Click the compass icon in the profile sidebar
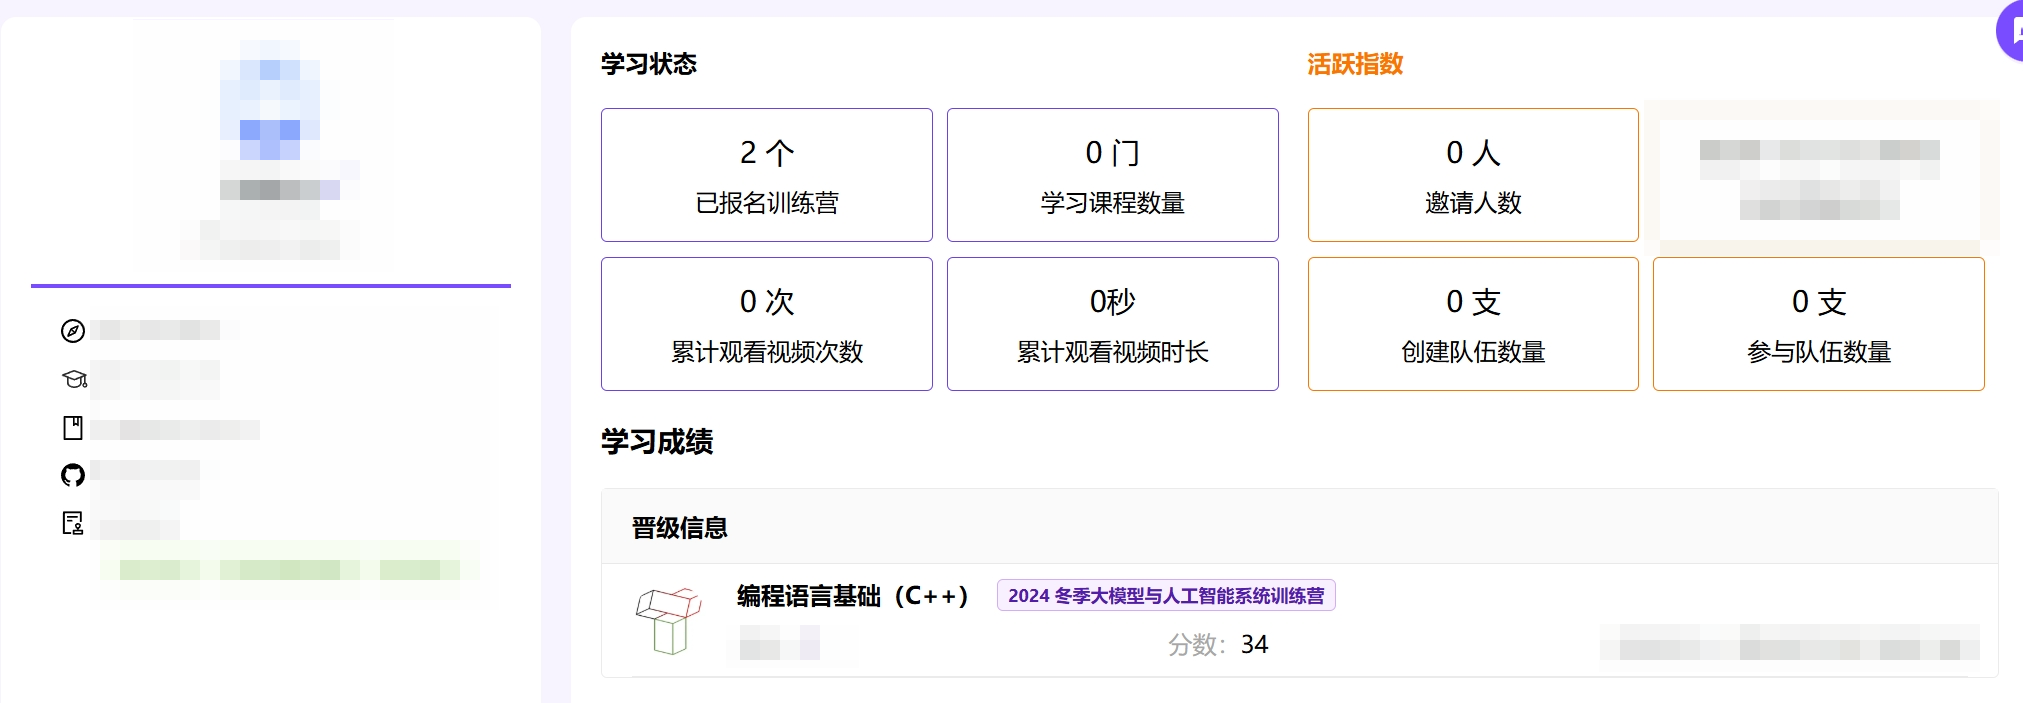Image resolution: width=2023 pixels, height=703 pixels. pyautogui.click(x=73, y=331)
